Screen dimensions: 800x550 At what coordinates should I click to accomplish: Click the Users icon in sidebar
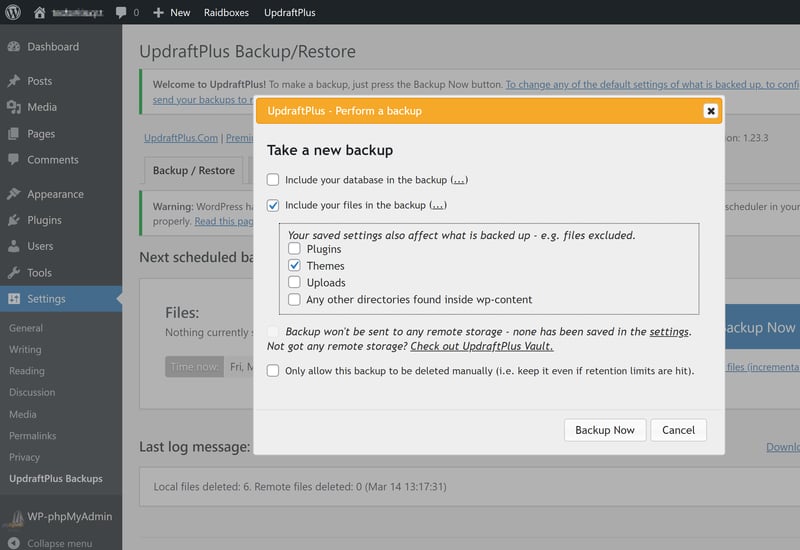pyautogui.click(x=13, y=246)
